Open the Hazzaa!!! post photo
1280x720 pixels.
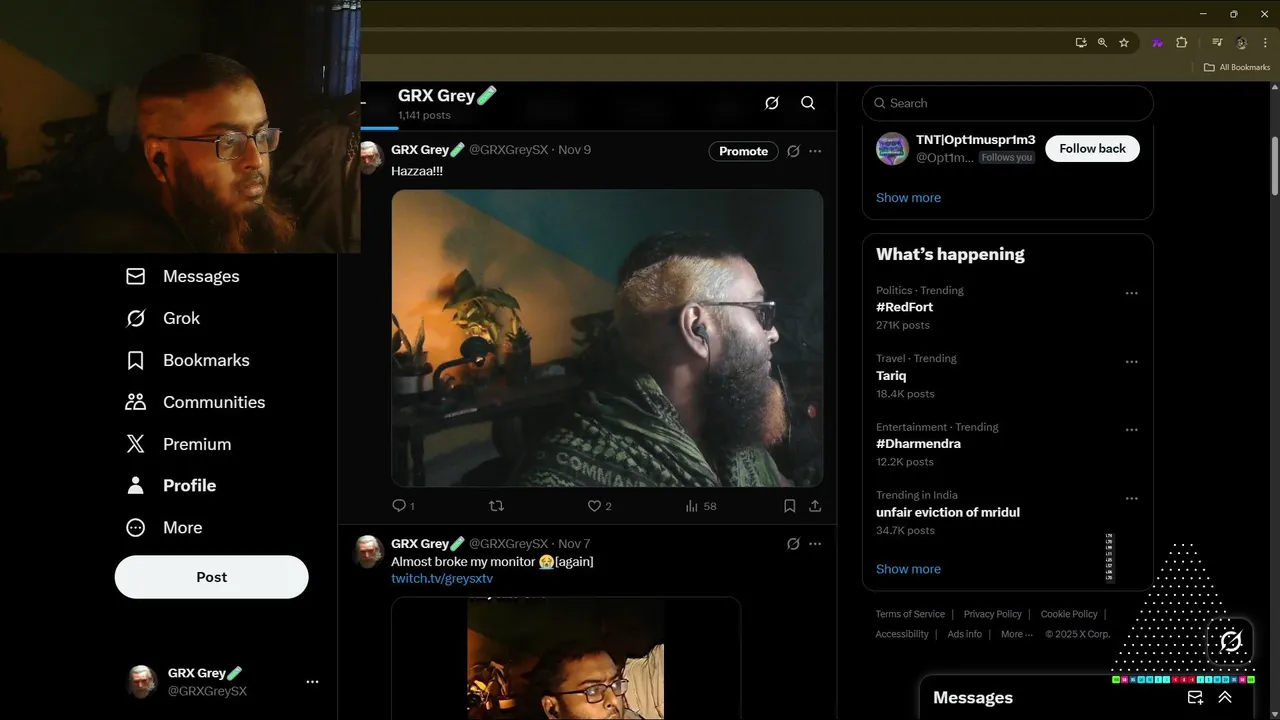point(607,338)
